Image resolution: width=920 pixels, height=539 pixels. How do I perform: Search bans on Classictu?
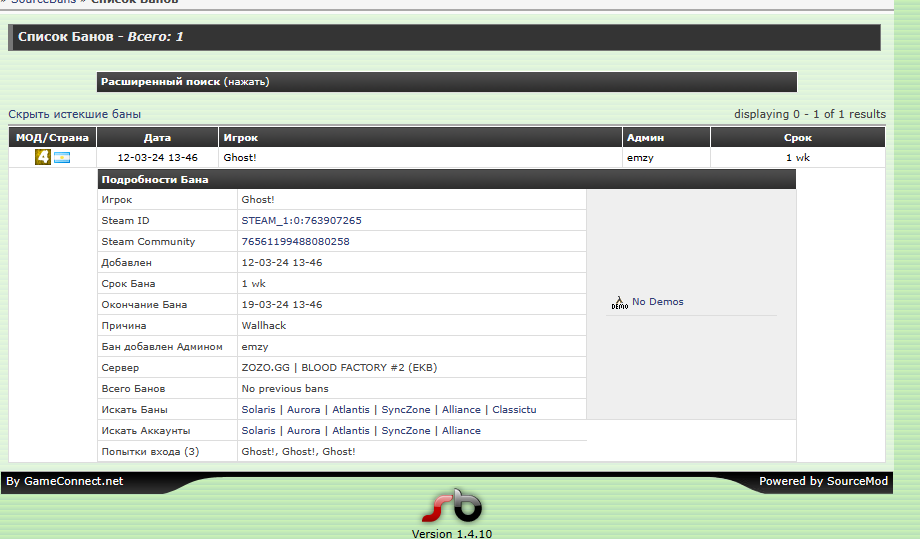tap(514, 410)
